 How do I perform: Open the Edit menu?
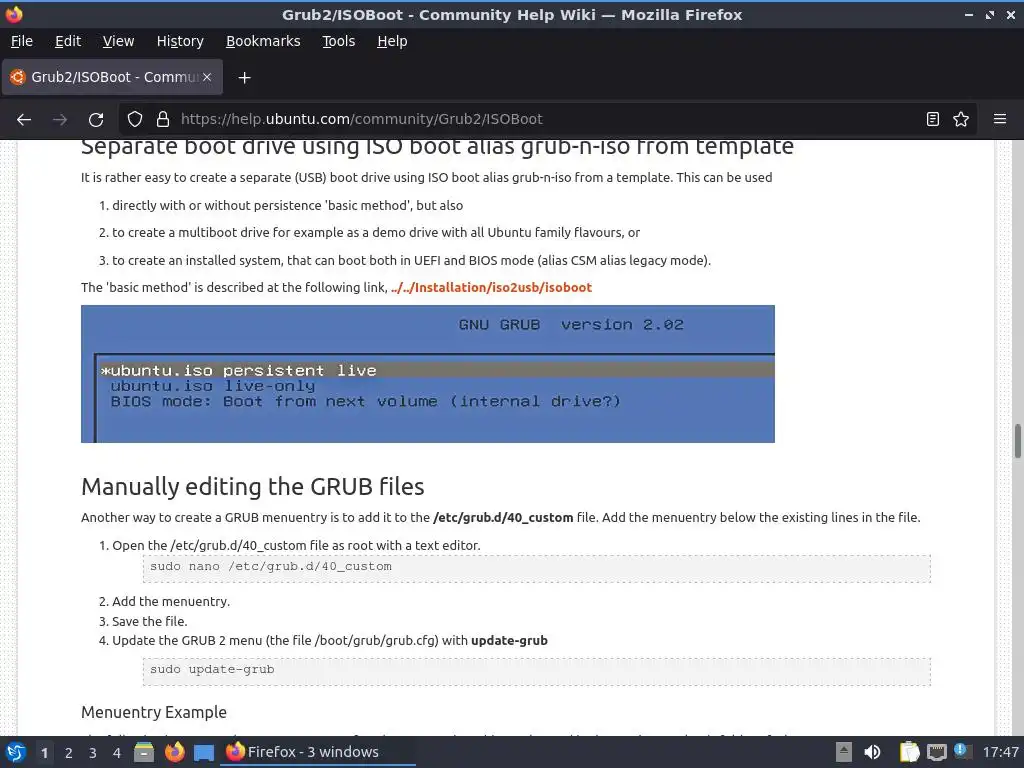coord(68,41)
